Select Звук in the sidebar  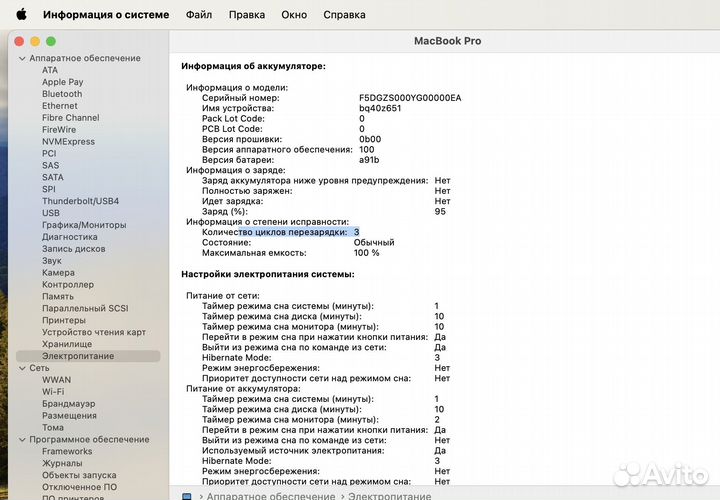[x=51, y=261]
